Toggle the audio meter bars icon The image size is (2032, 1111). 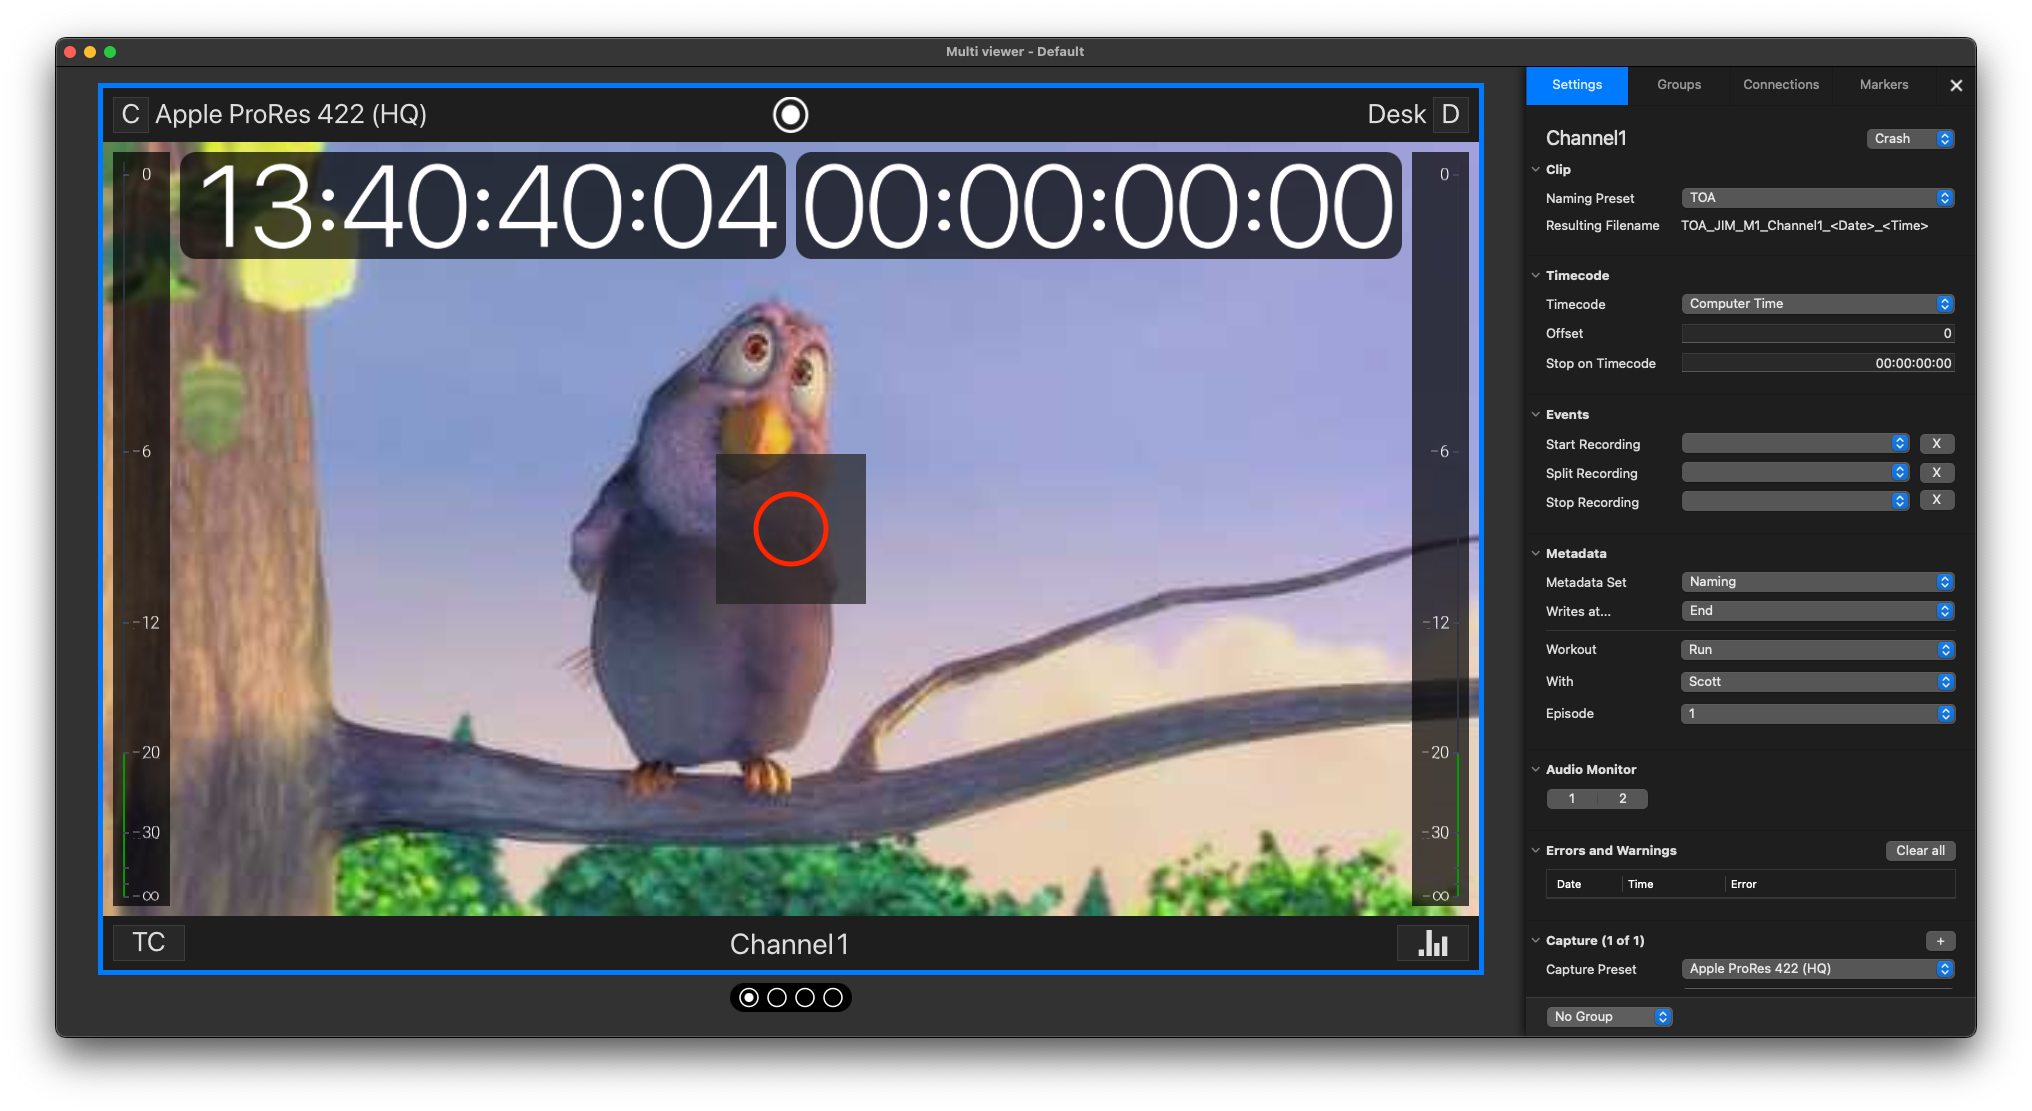point(1432,943)
